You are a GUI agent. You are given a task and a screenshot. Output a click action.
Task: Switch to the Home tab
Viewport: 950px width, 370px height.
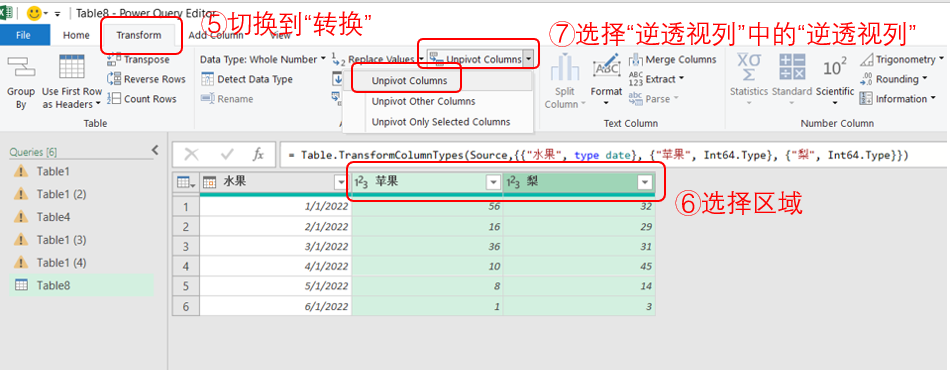point(76,35)
